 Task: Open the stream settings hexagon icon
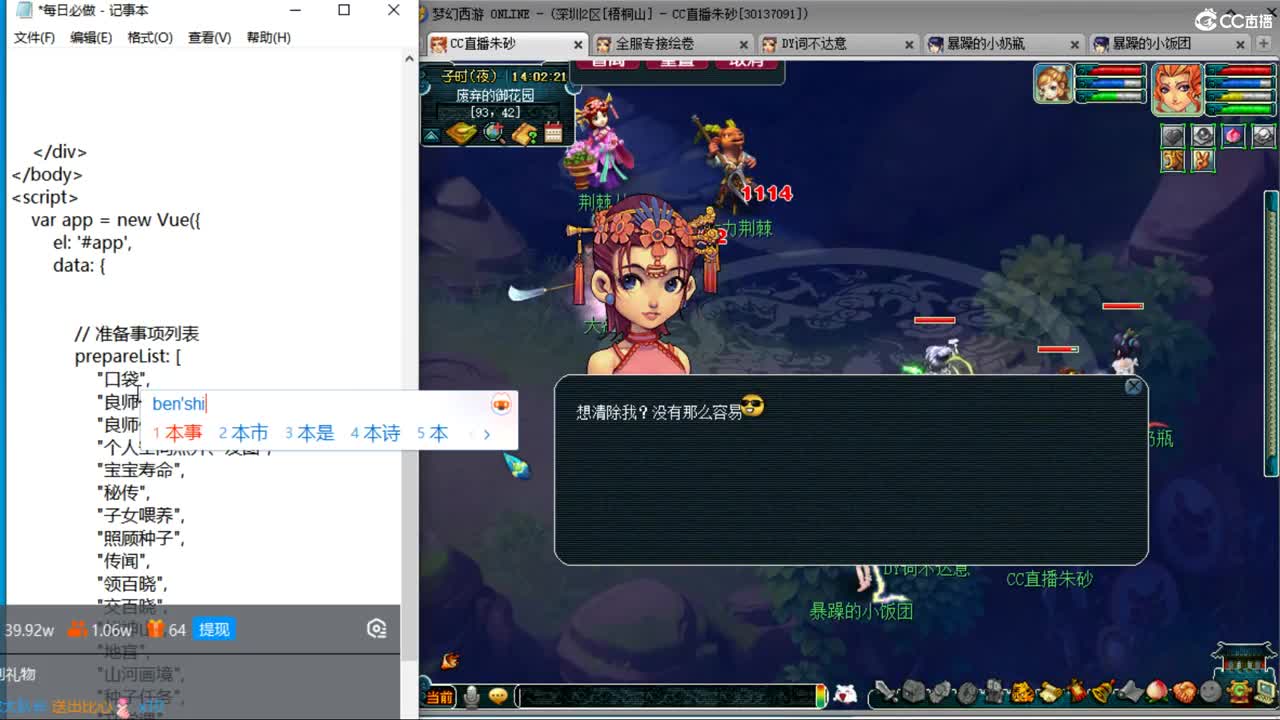[377, 629]
